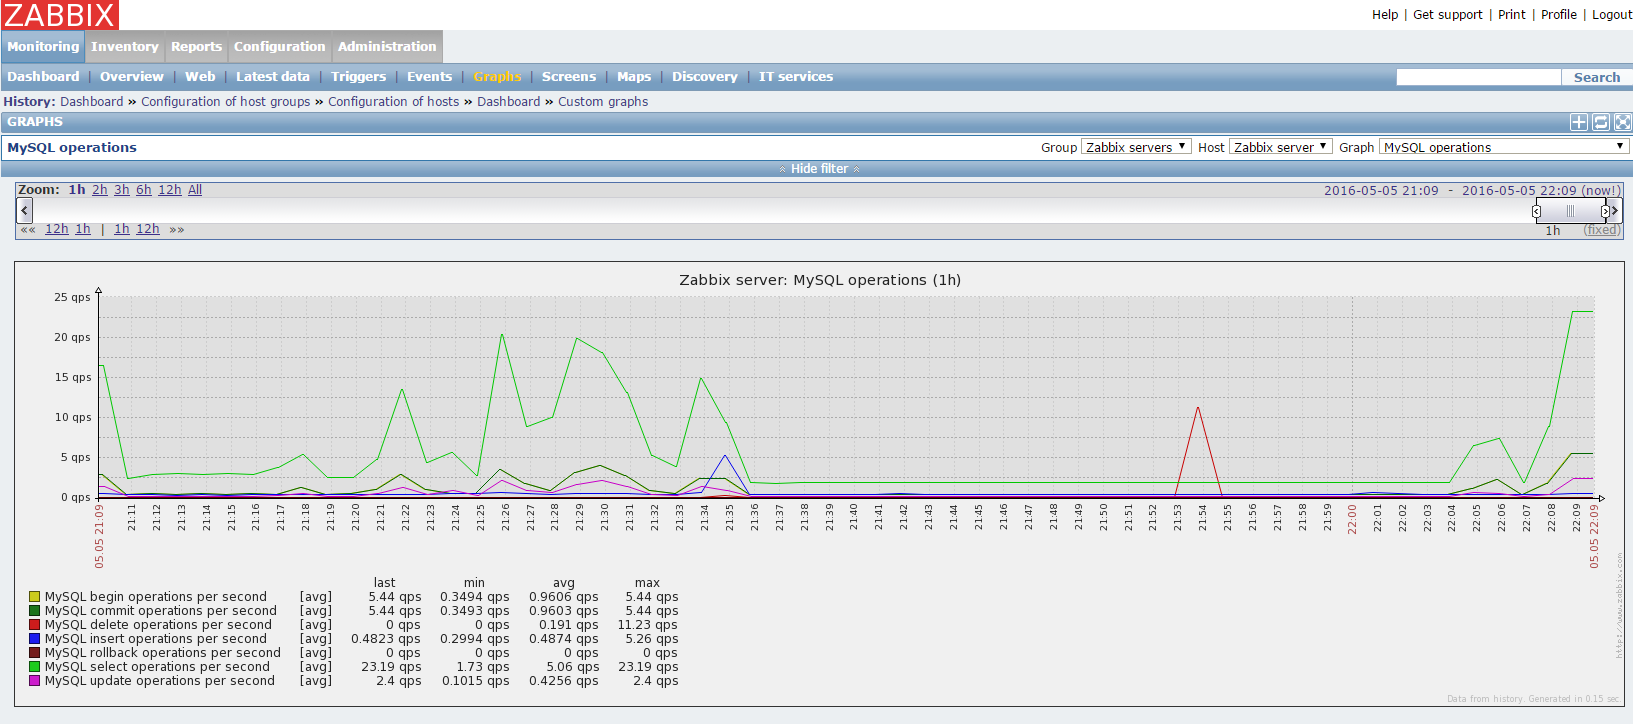The height and width of the screenshot is (724, 1633).
Task: Set zoom to 3h
Action: [122, 190]
